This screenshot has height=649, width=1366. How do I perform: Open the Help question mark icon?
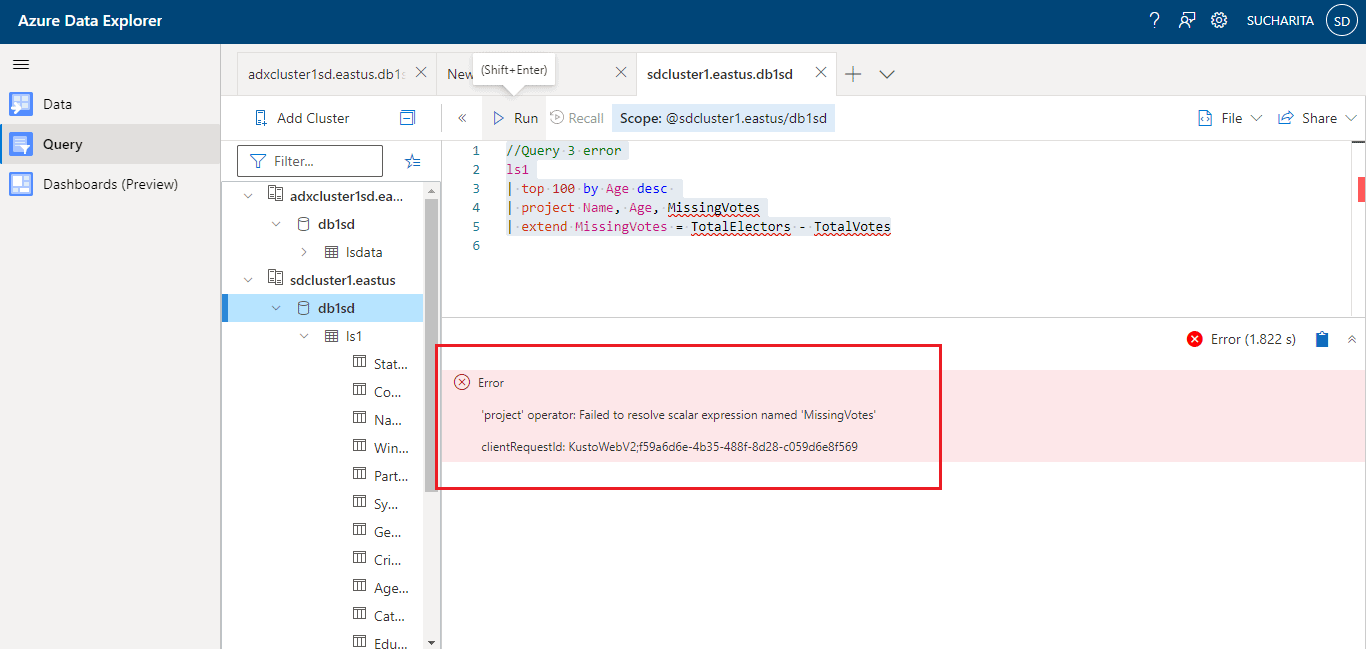(1154, 19)
